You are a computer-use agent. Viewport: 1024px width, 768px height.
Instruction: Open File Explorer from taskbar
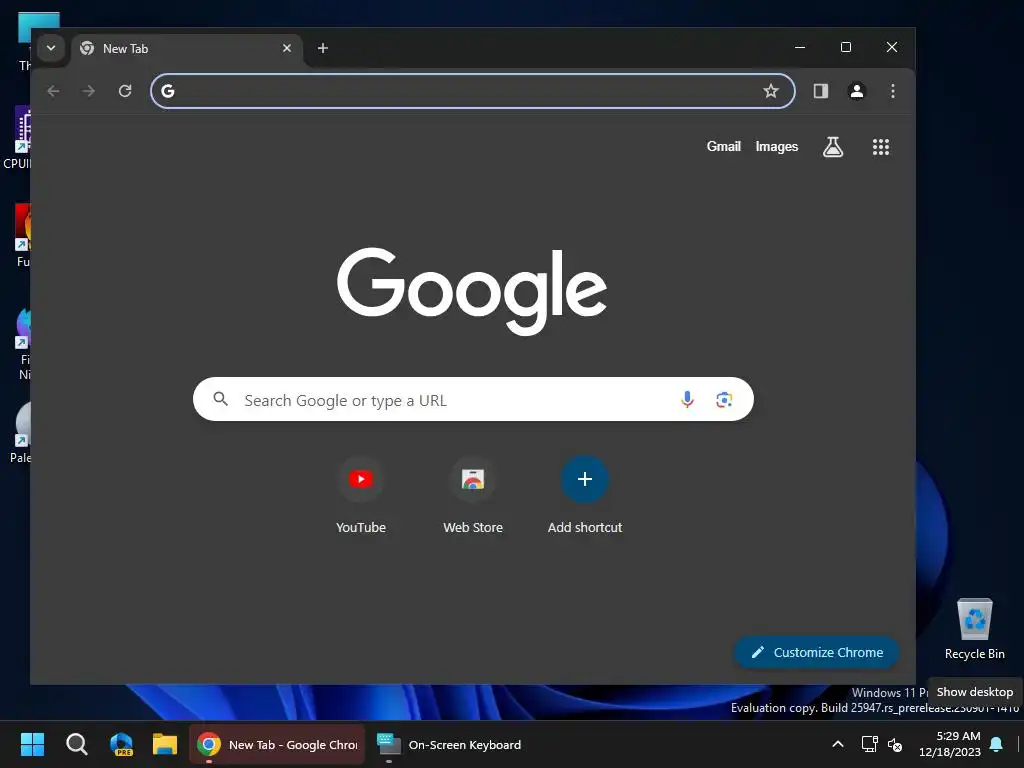tap(165, 744)
